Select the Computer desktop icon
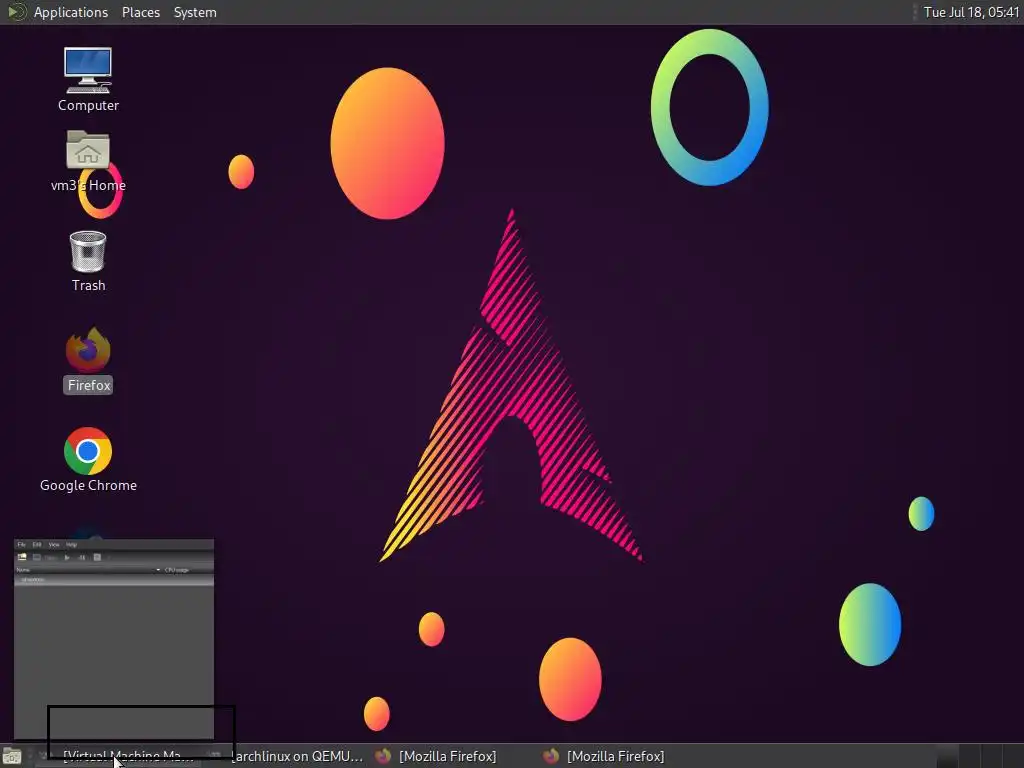The height and width of the screenshot is (768, 1024). click(x=88, y=80)
